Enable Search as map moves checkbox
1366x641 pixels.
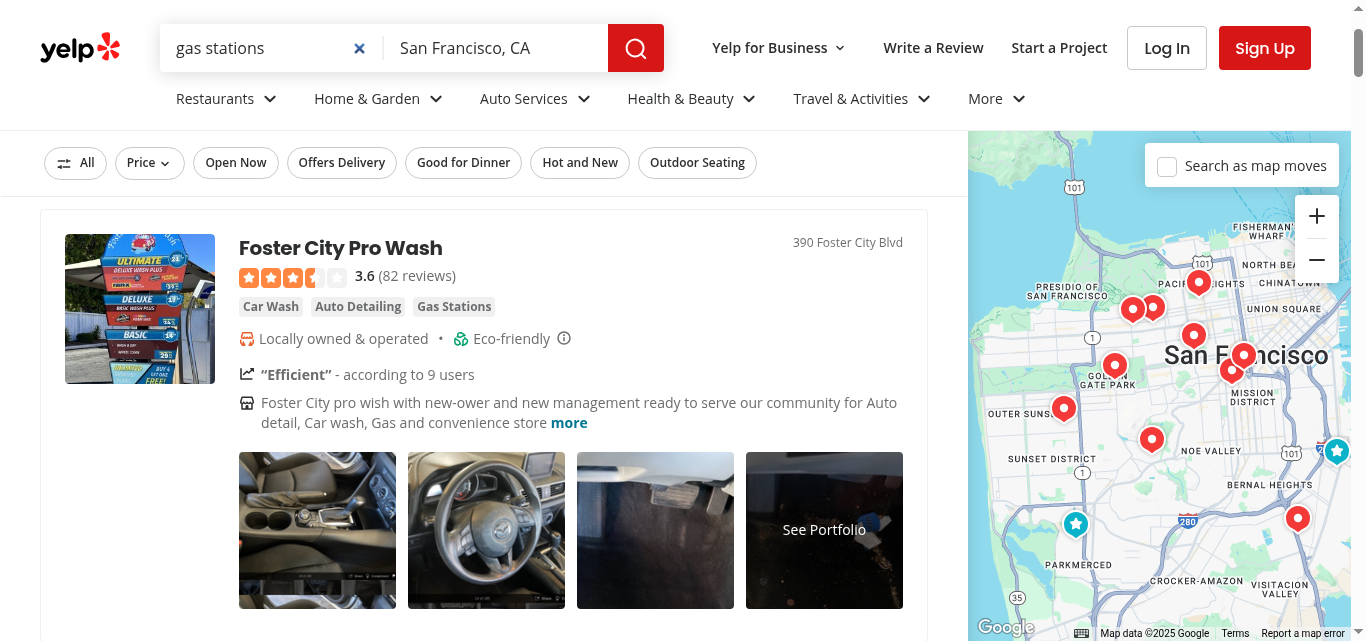click(1167, 166)
